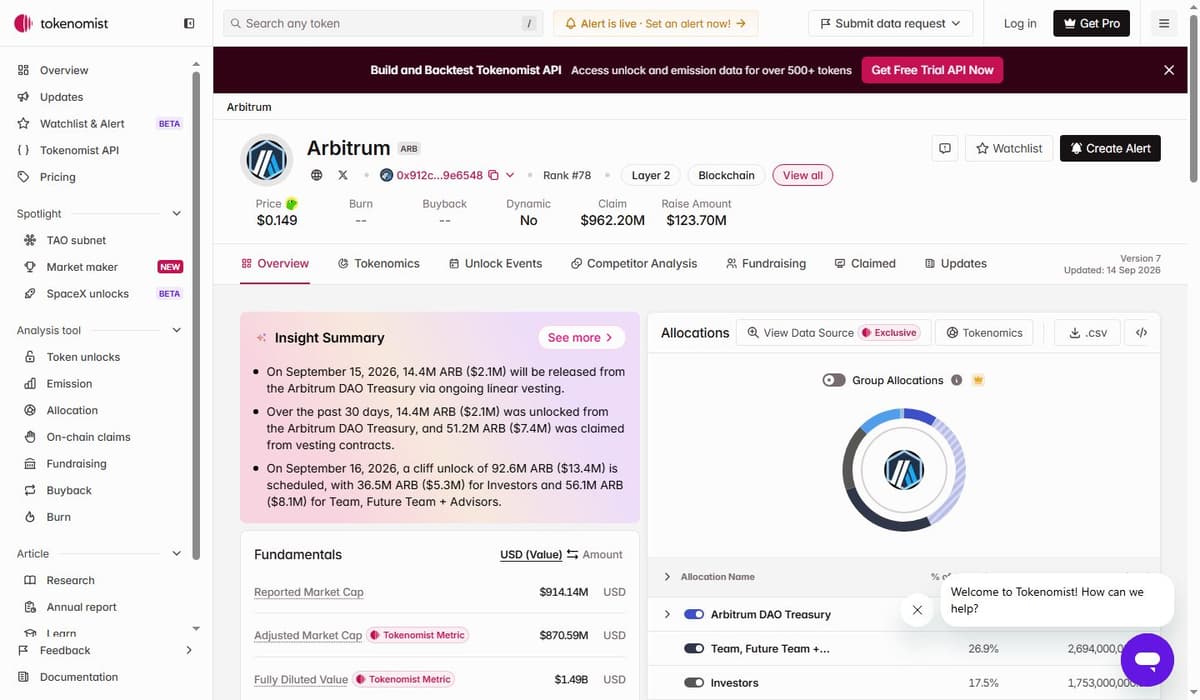This screenshot has height=700, width=1200.
Task: Open Documentation link
Action: (79, 677)
